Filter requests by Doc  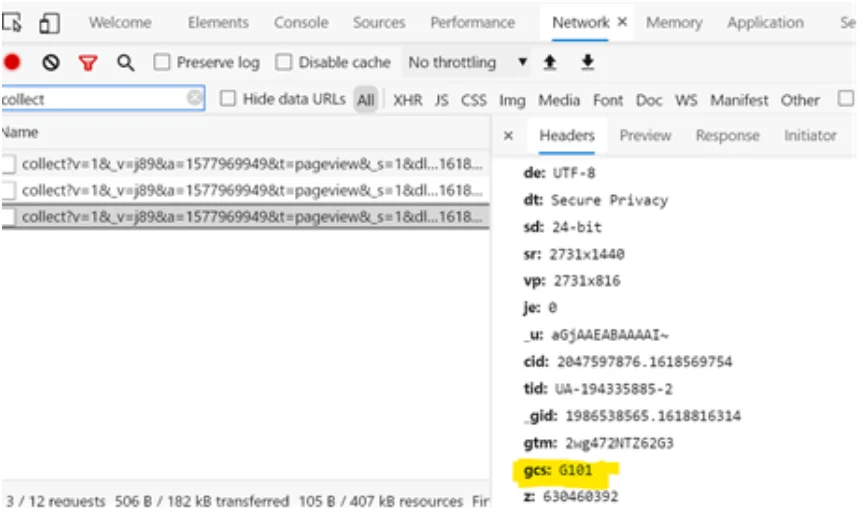649,100
